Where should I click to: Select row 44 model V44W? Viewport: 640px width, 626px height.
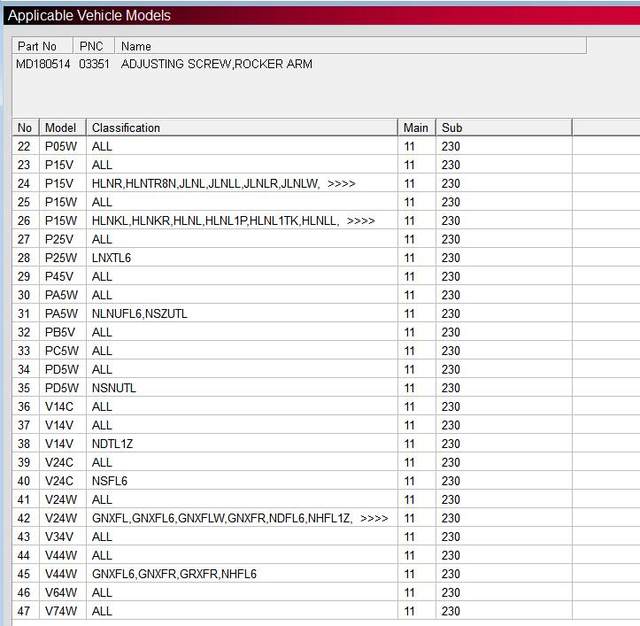[x=61, y=555]
